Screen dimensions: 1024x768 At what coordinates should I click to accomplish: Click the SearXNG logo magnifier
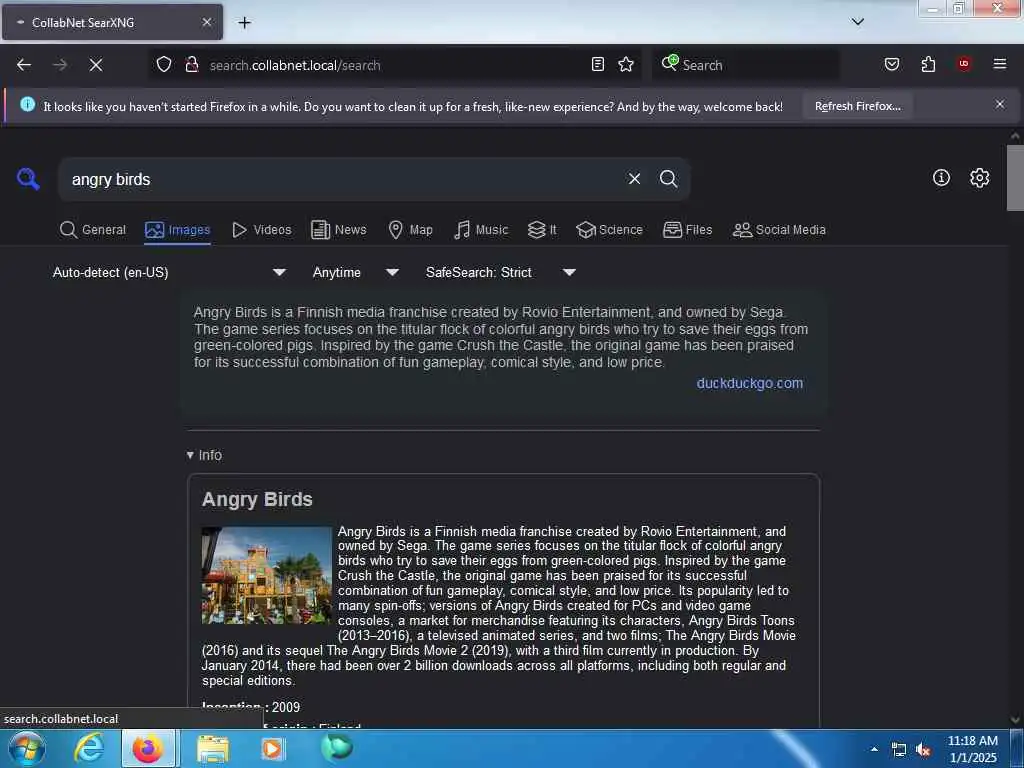[28, 178]
